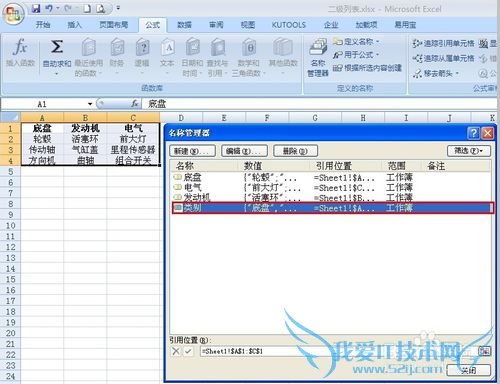Switch to the Home (开始) tab
This screenshot has height=384, width=500.
43,25
